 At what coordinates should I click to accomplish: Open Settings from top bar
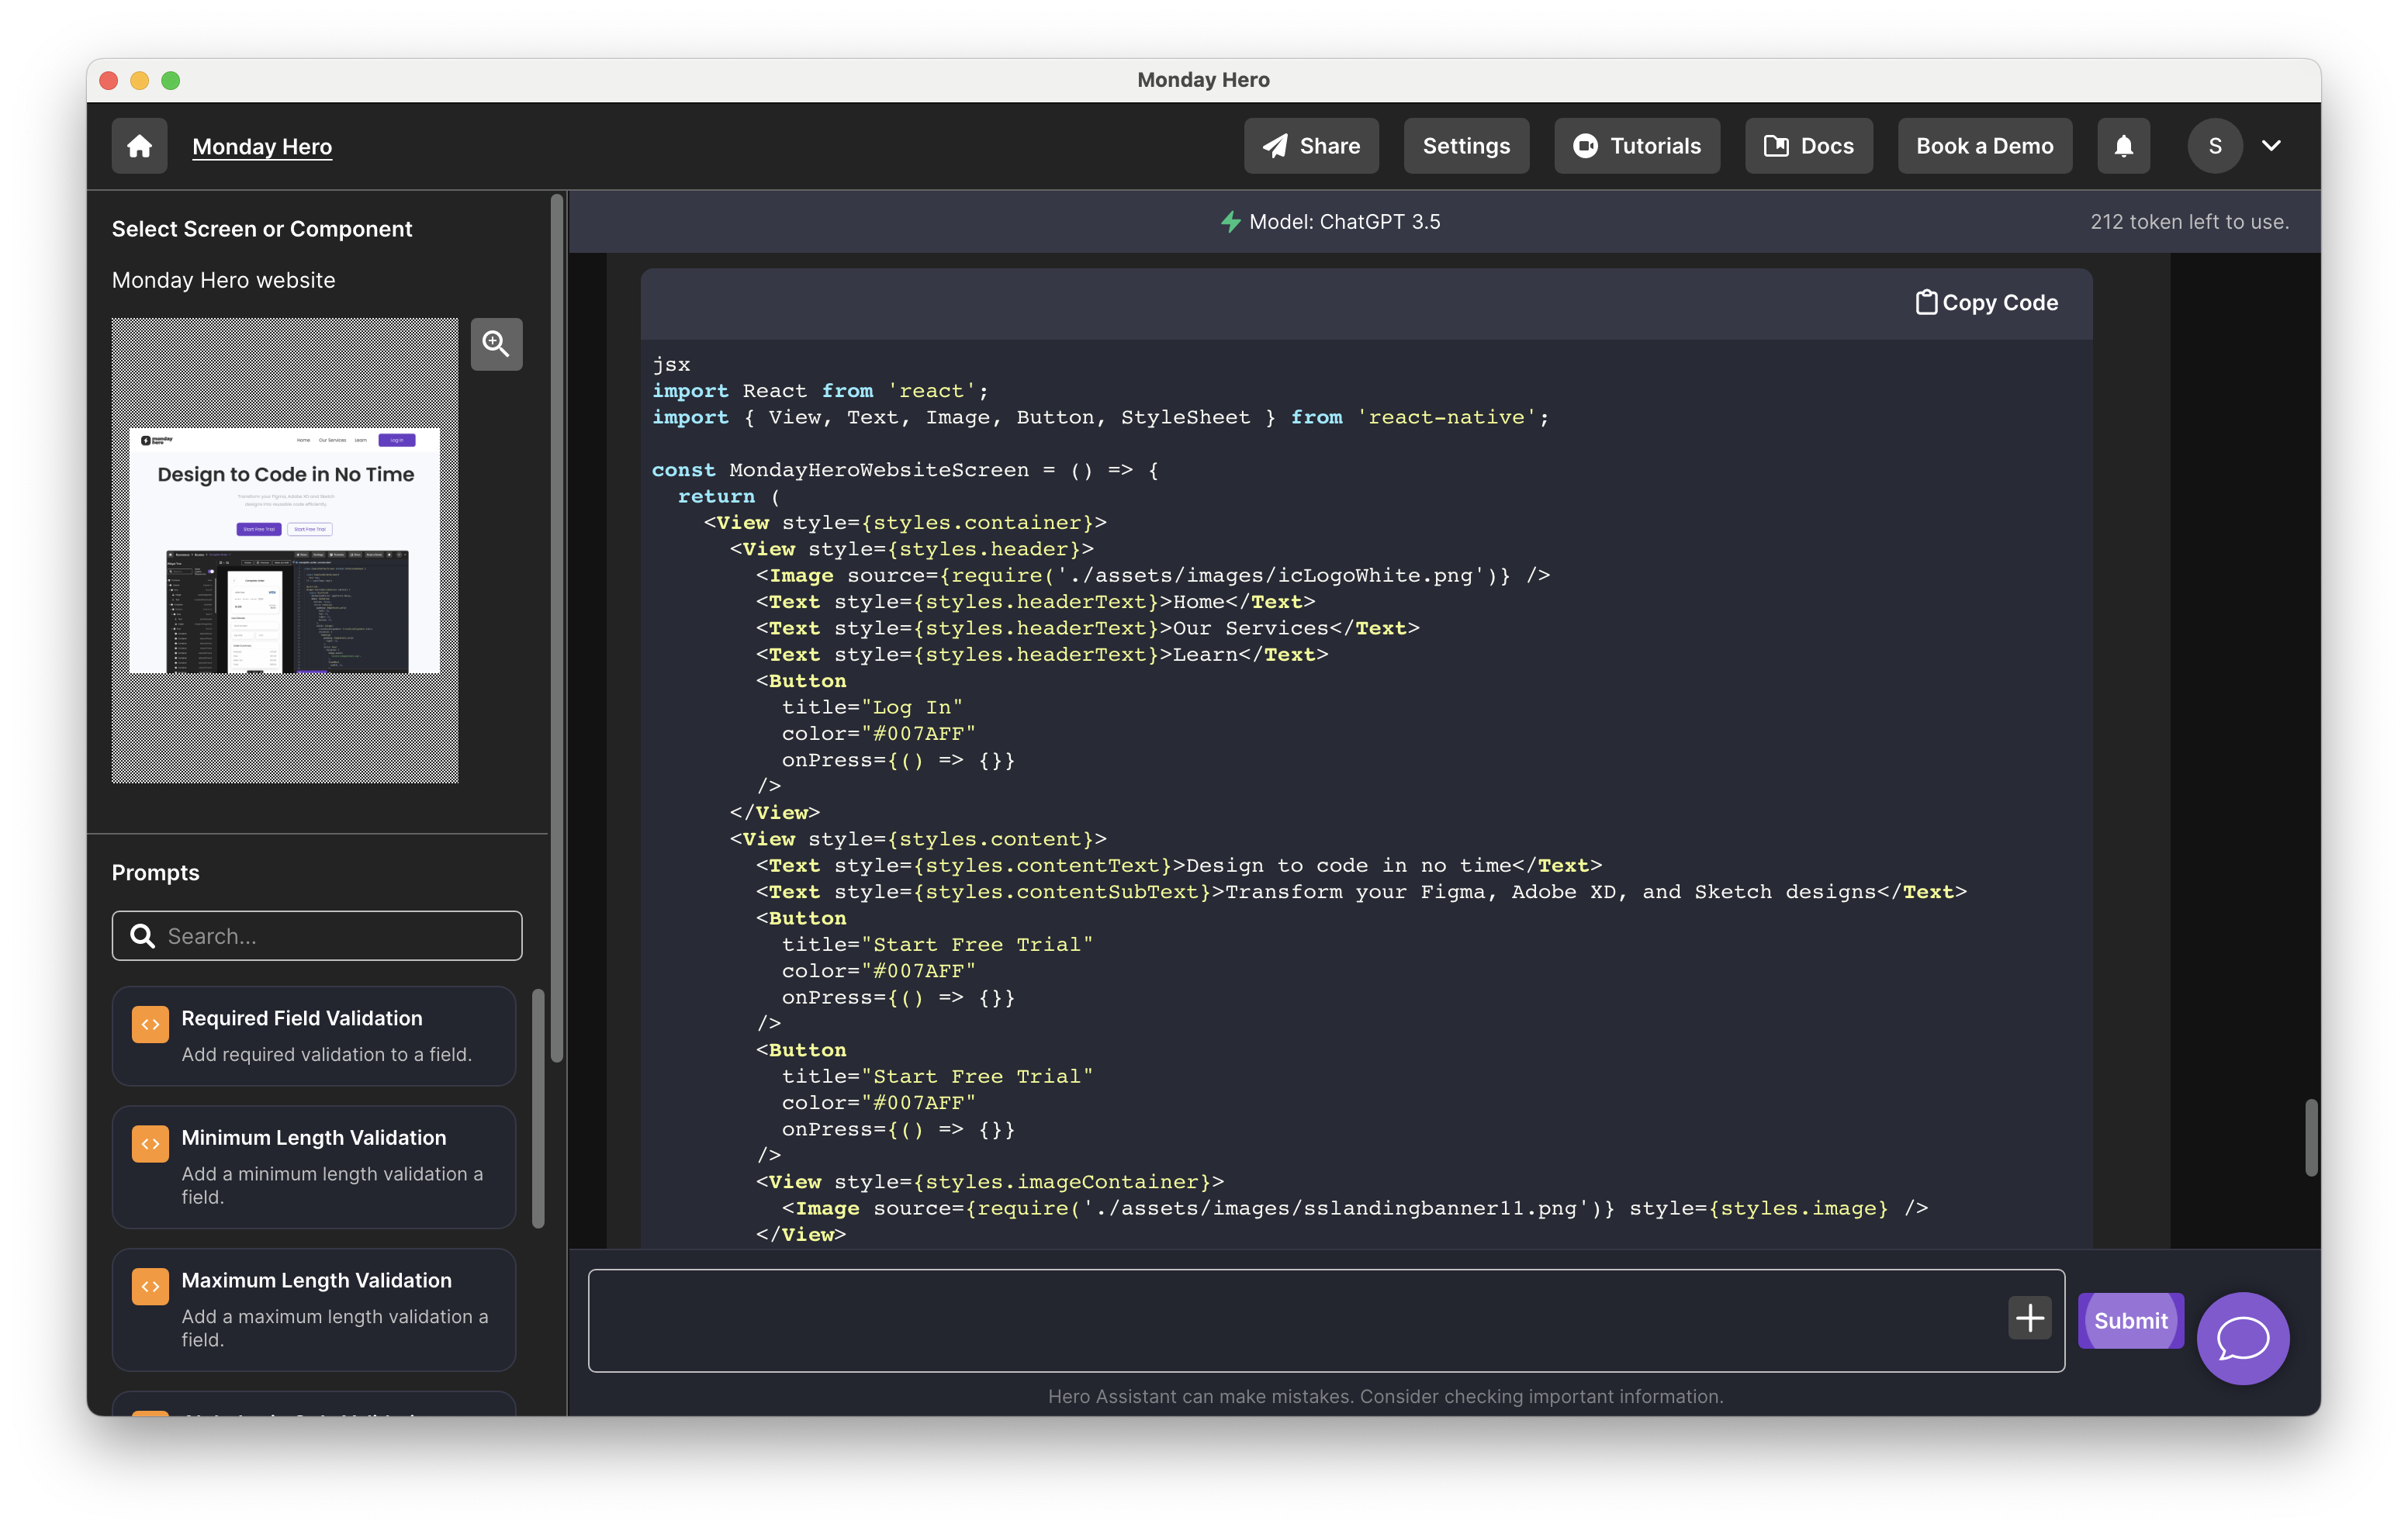click(1466, 146)
